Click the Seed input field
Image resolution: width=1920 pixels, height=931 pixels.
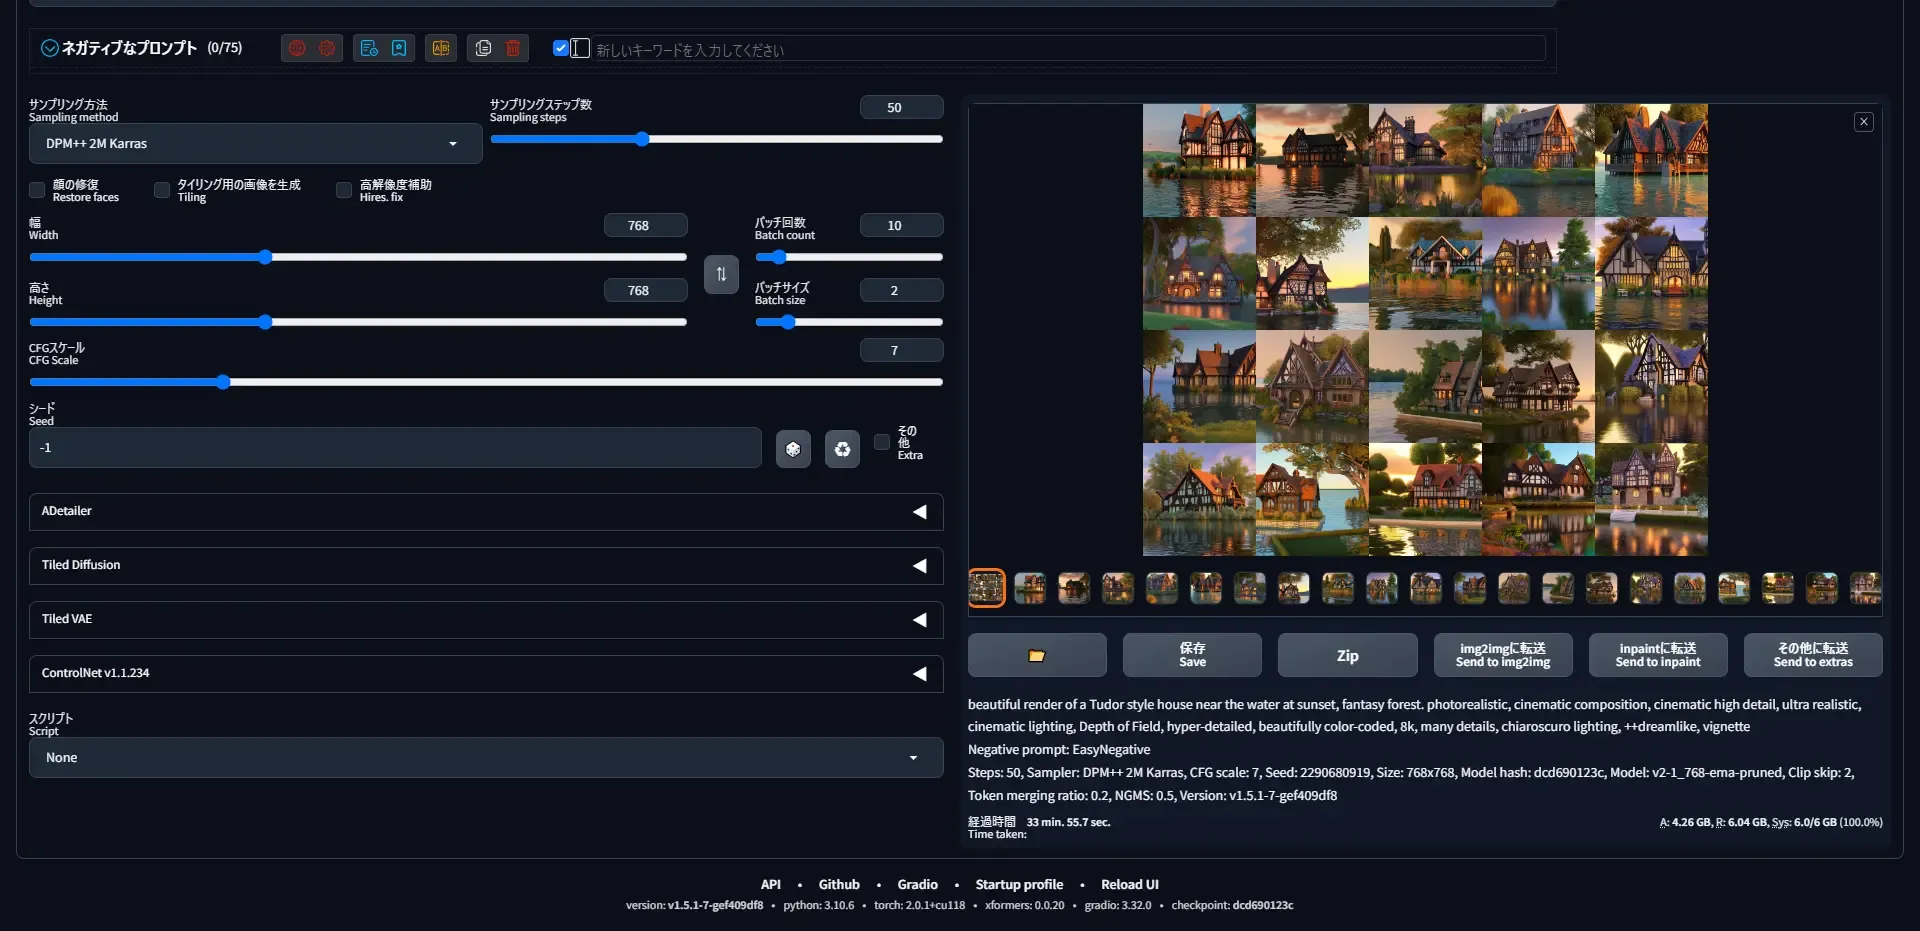[x=395, y=448]
